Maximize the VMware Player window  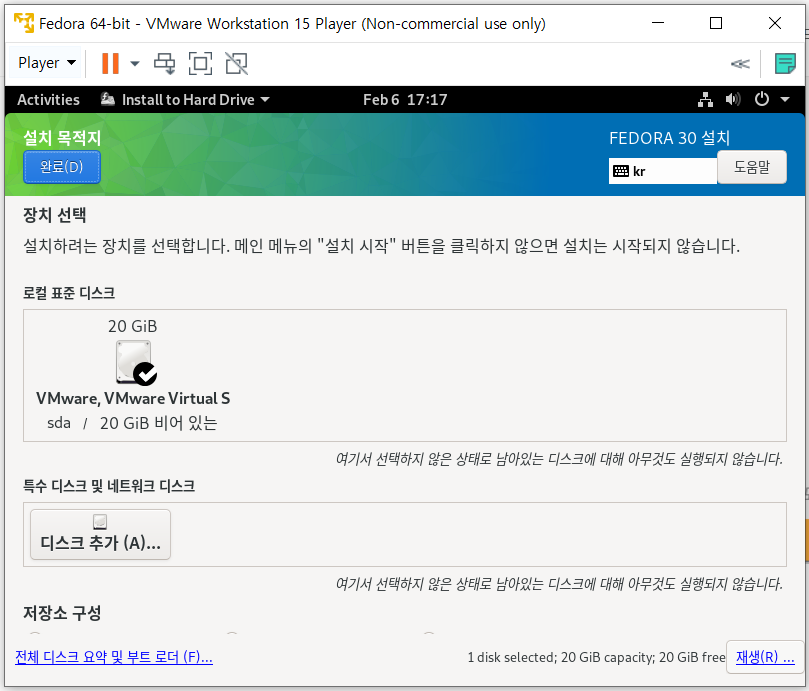[x=716, y=23]
